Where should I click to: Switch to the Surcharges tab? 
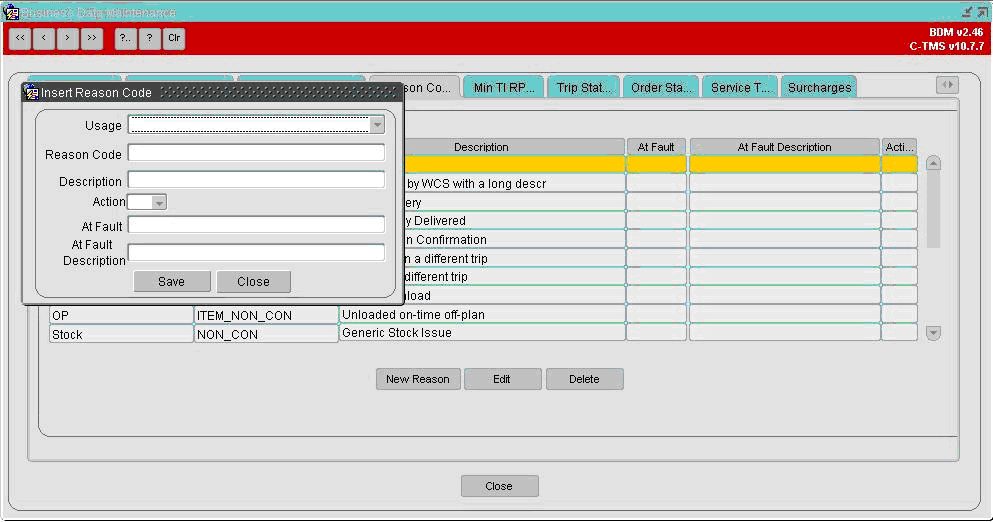pos(819,87)
